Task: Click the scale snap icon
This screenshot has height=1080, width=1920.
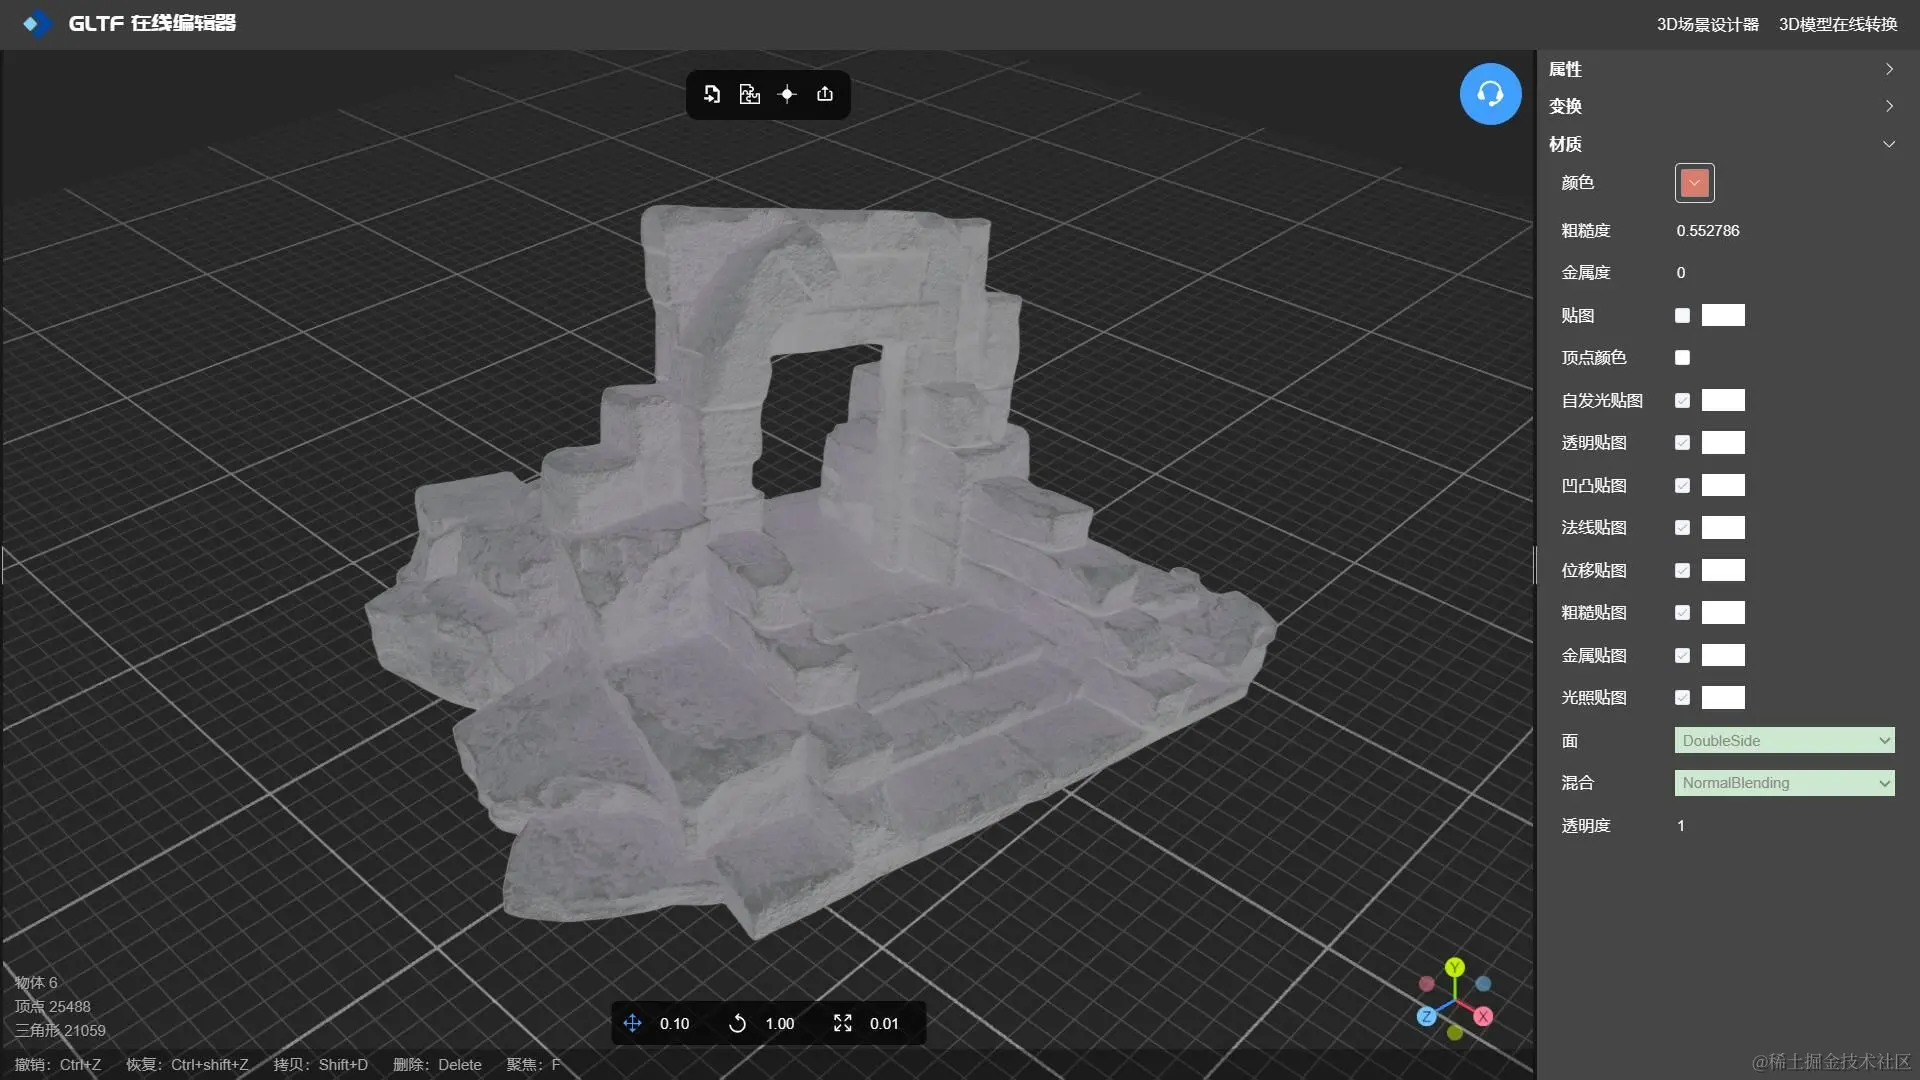Action: tap(843, 1023)
